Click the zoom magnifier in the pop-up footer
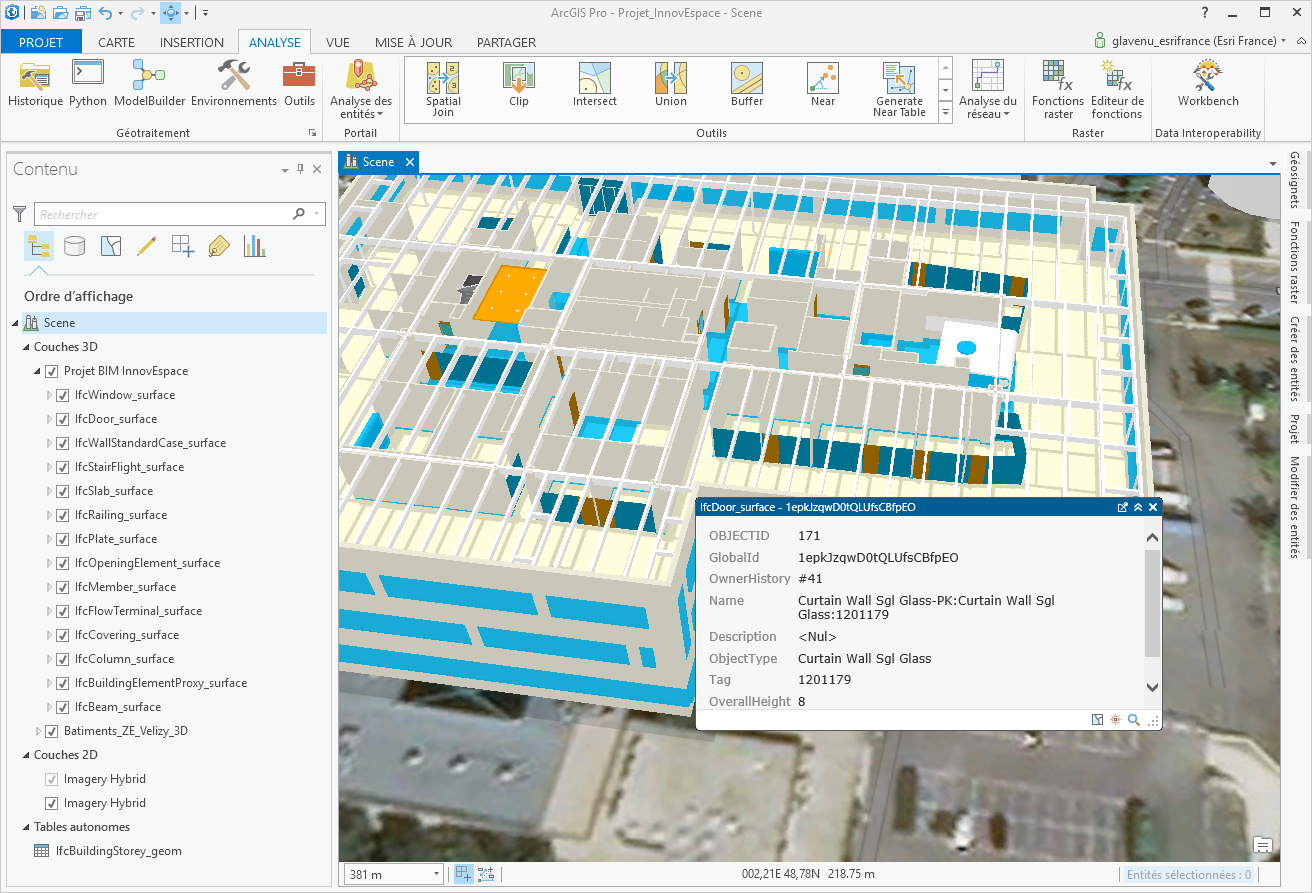The image size is (1312, 893). point(1134,720)
